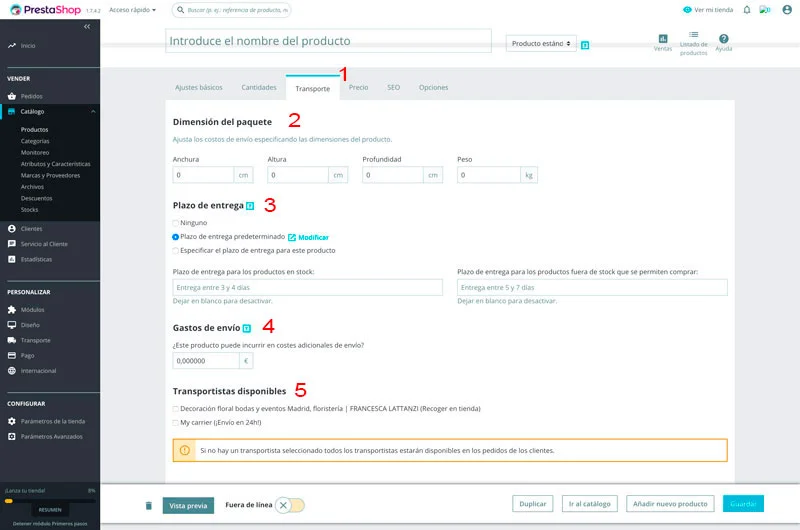Click help icon next to Gastos de envío
The width and height of the screenshot is (800, 530).
(x=247, y=329)
